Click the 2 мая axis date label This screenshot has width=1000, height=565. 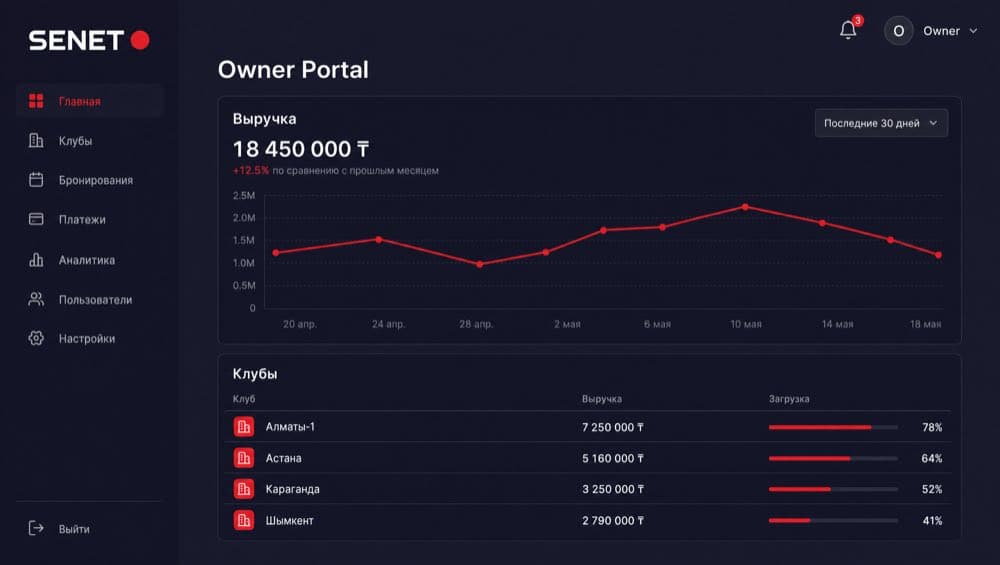click(x=567, y=324)
